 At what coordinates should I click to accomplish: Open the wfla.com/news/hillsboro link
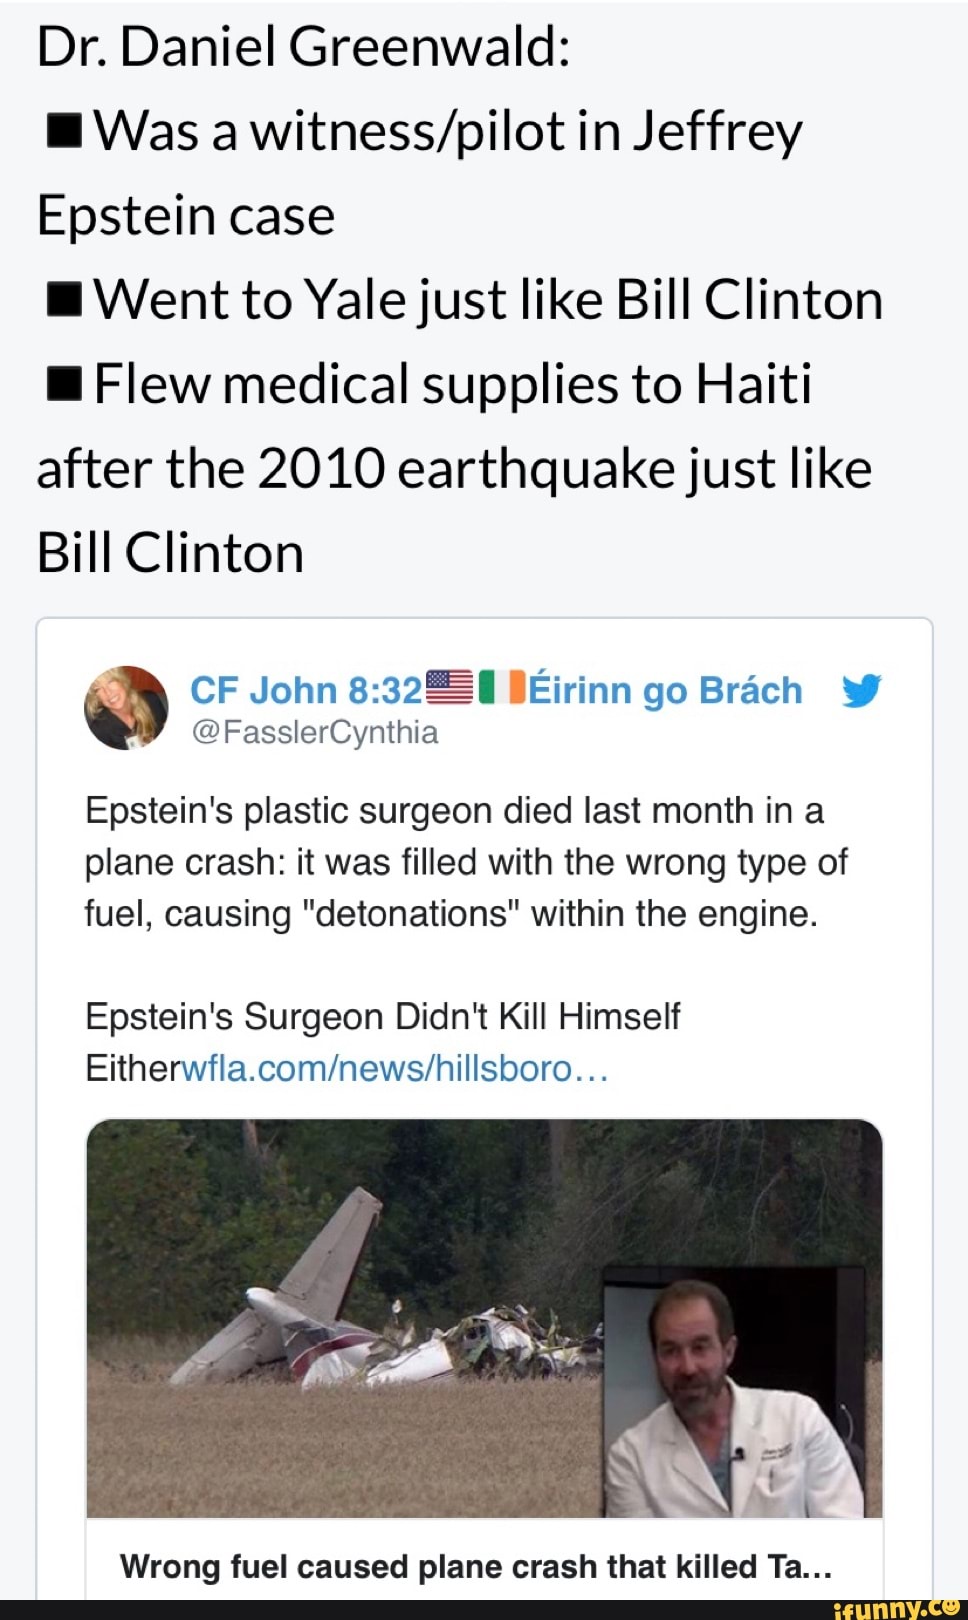point(393,1068)
